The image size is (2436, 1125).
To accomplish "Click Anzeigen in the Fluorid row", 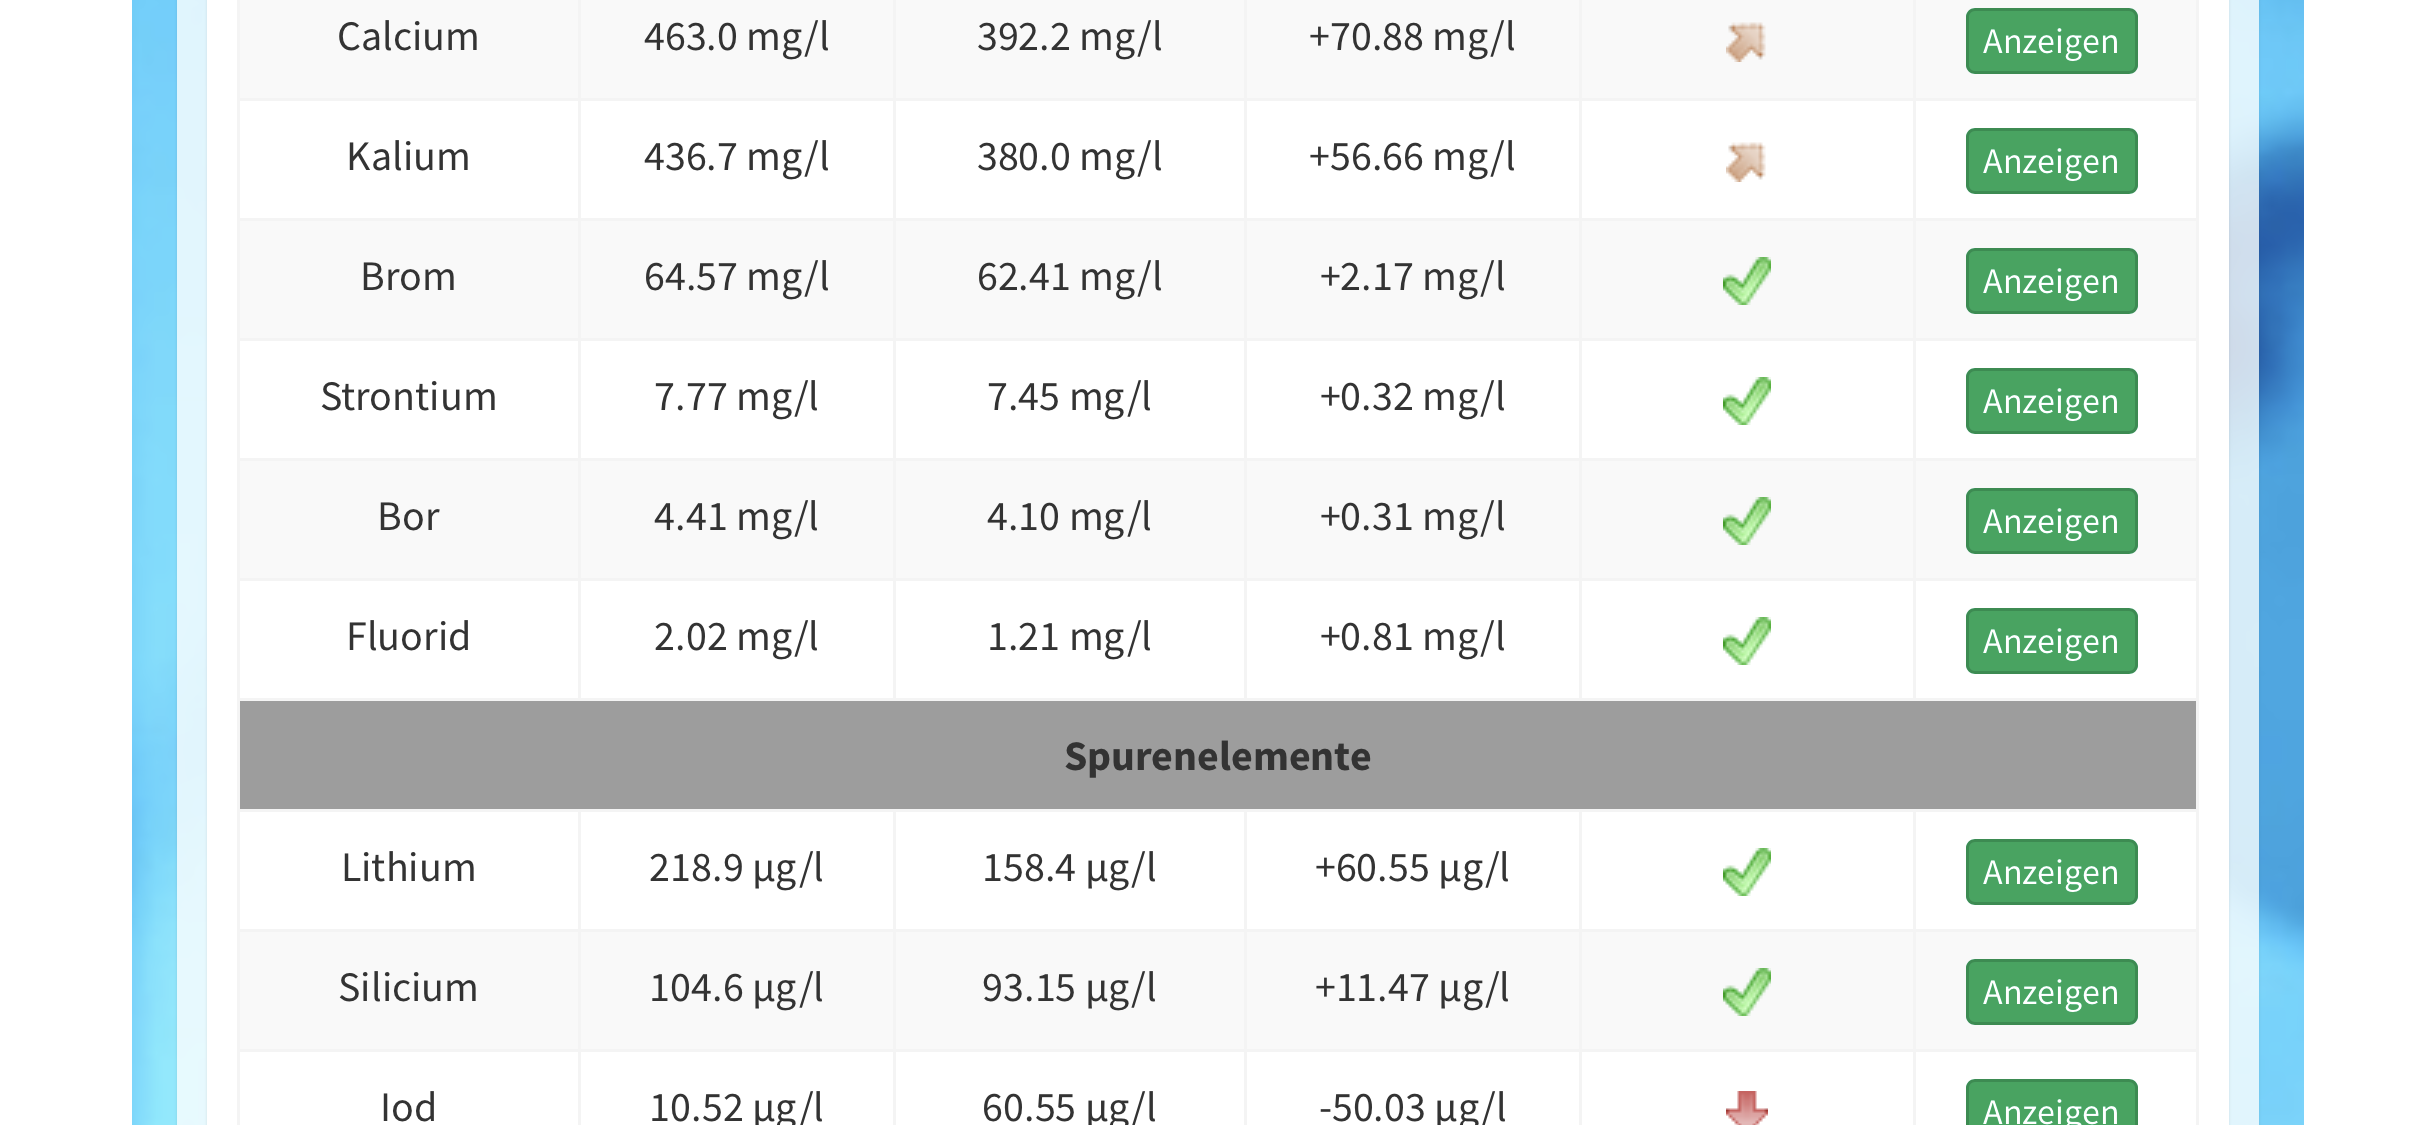I will 2050,641.
